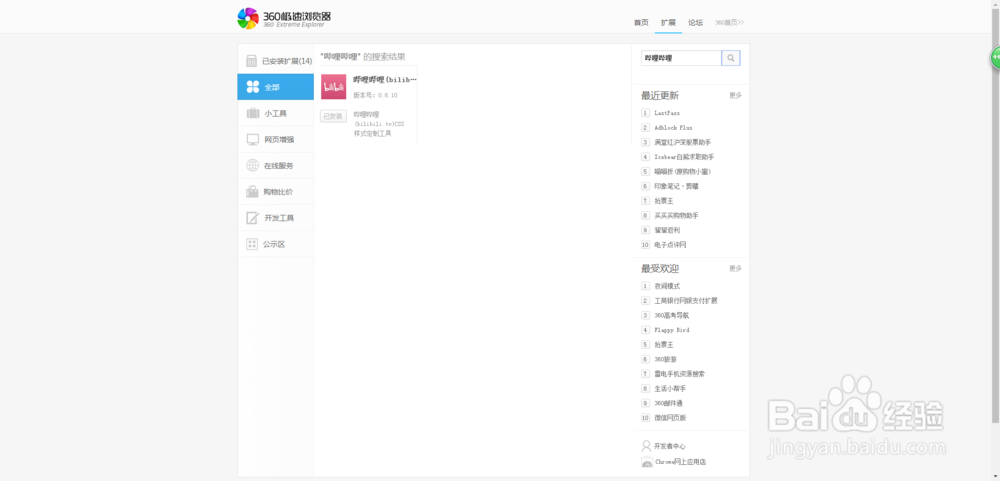Open 360旅游 in popular list
The height and width of the screenshot is (481, 1000).
pyautogui.click(x=665, y=359)
